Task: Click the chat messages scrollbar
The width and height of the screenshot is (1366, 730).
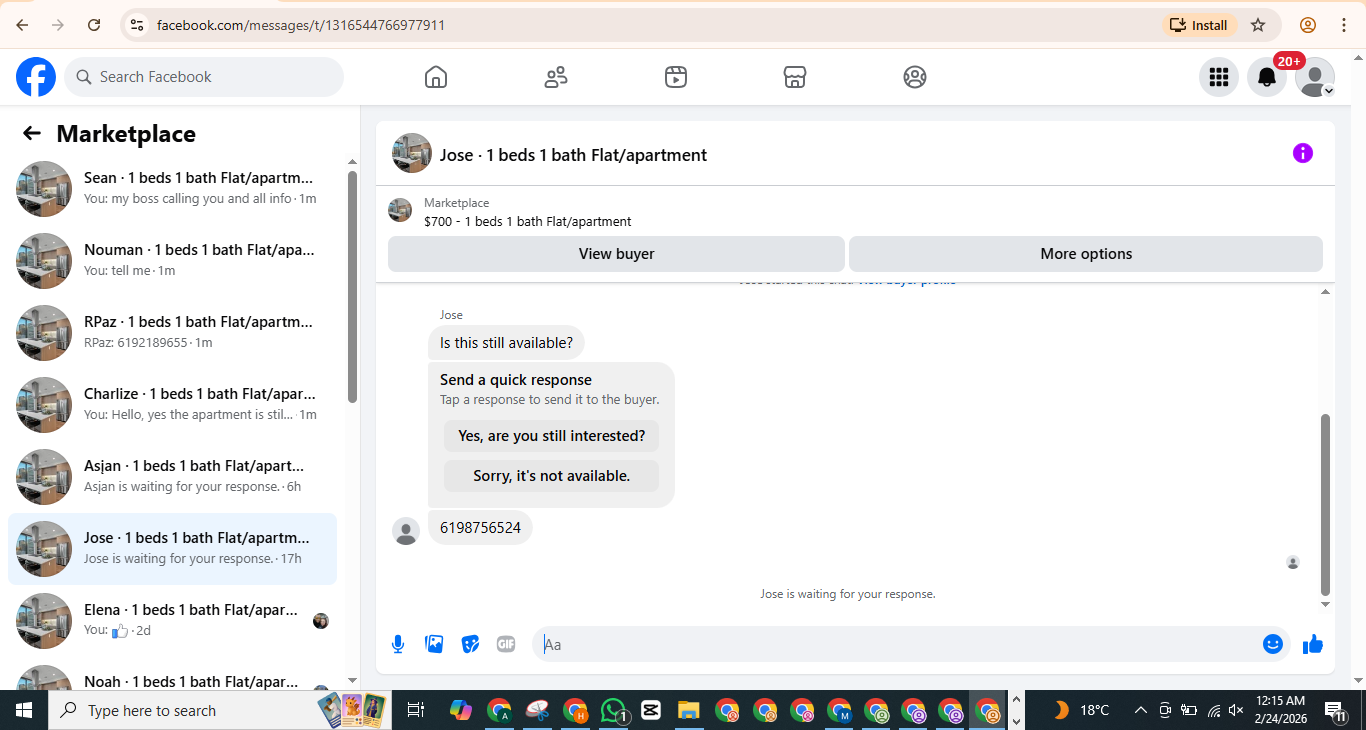Action: tap(1326, 505)
